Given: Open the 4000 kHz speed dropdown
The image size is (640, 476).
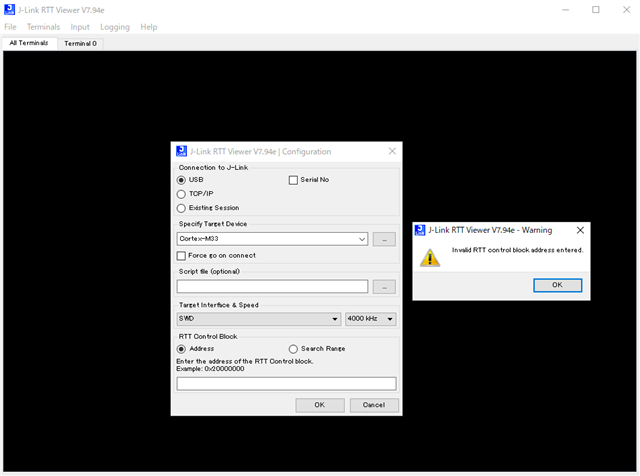Looking at the screenshot, I should tap(371, 319).
